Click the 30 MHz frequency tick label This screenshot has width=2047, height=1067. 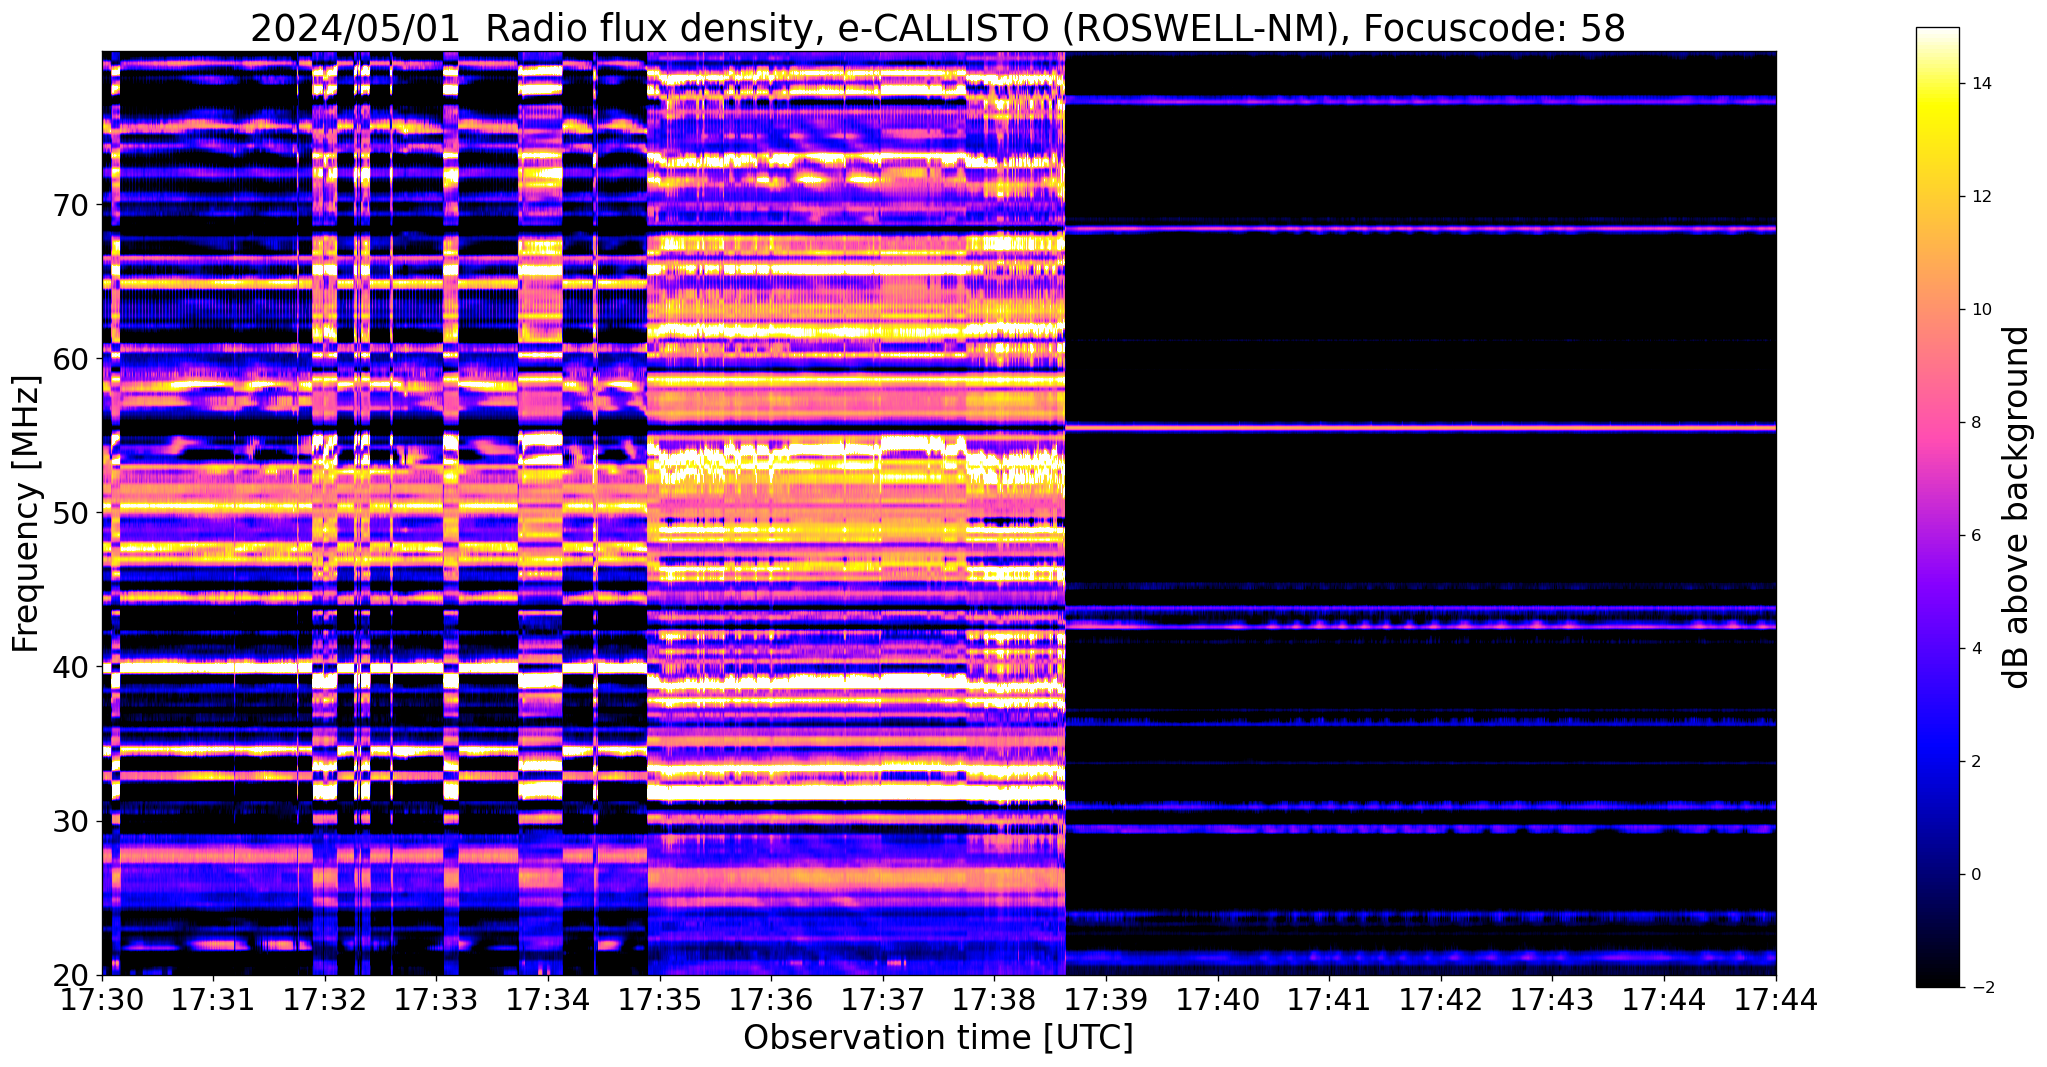[x=73, y=821]
